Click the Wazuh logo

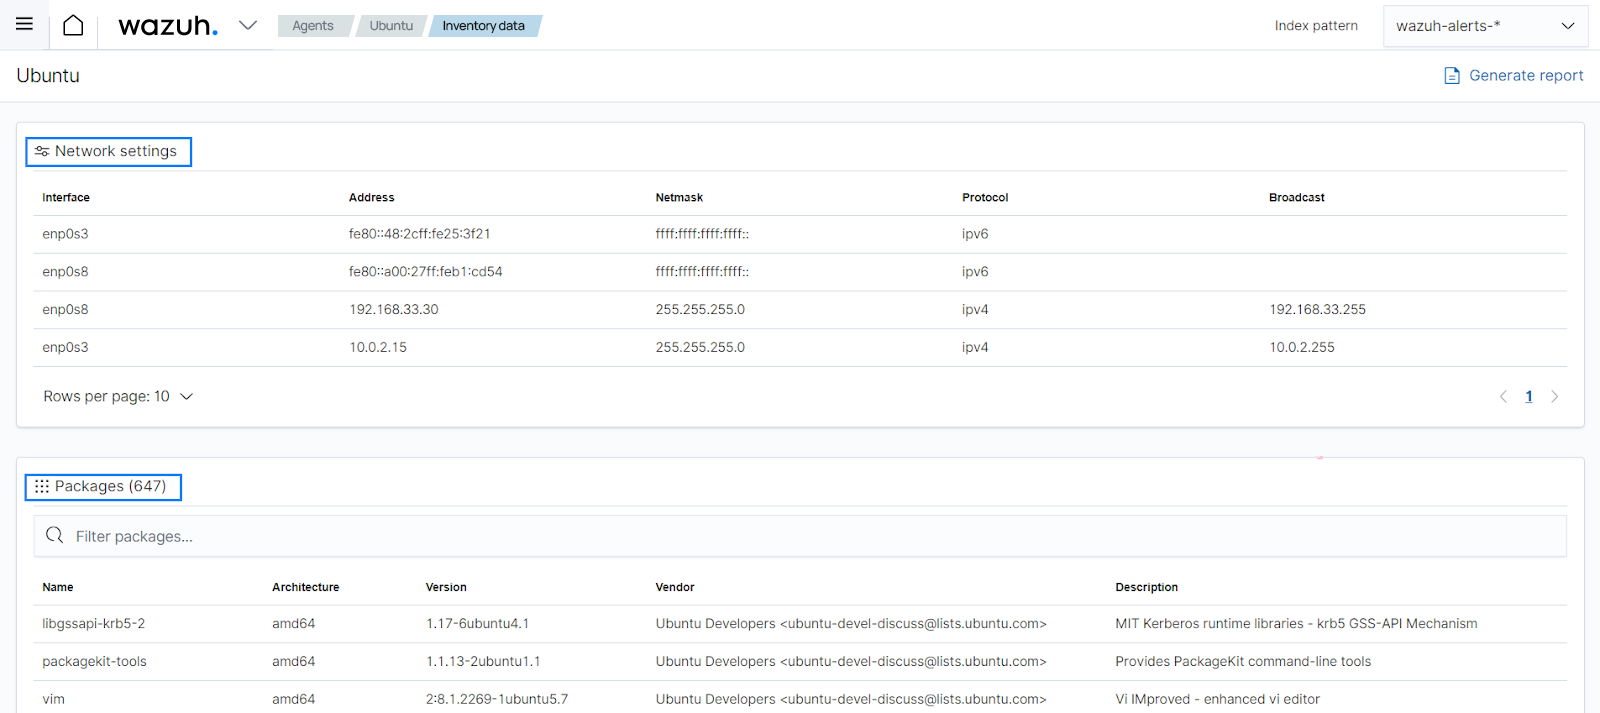coord(167,25)
